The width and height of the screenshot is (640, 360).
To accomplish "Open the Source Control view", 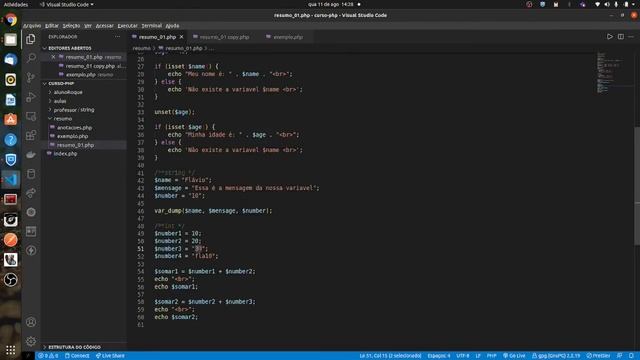I will tap(31, 77).
